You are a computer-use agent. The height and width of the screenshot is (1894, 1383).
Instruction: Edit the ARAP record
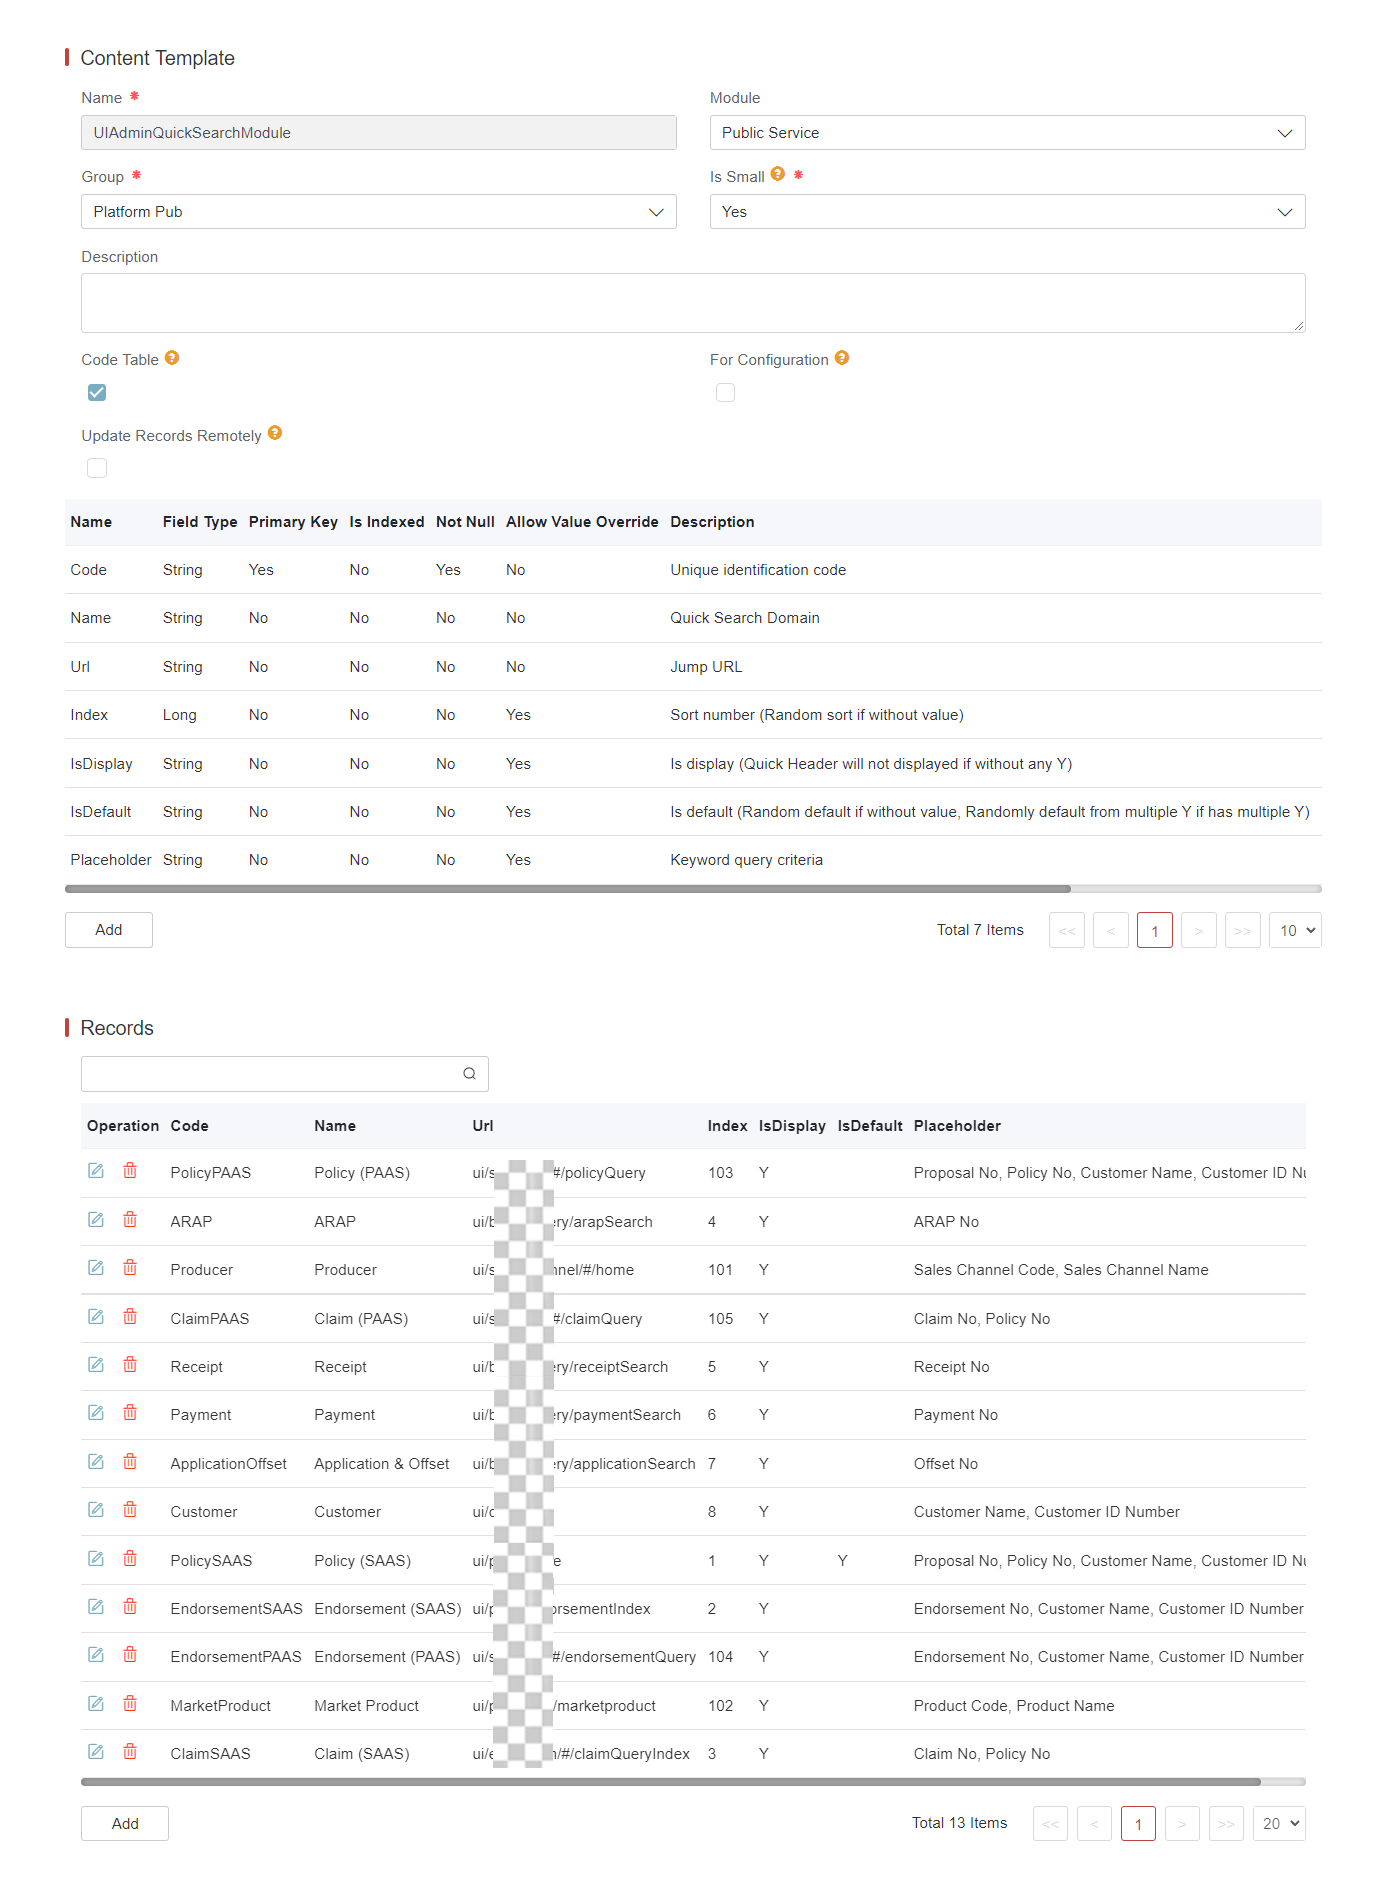[96, 1220]
